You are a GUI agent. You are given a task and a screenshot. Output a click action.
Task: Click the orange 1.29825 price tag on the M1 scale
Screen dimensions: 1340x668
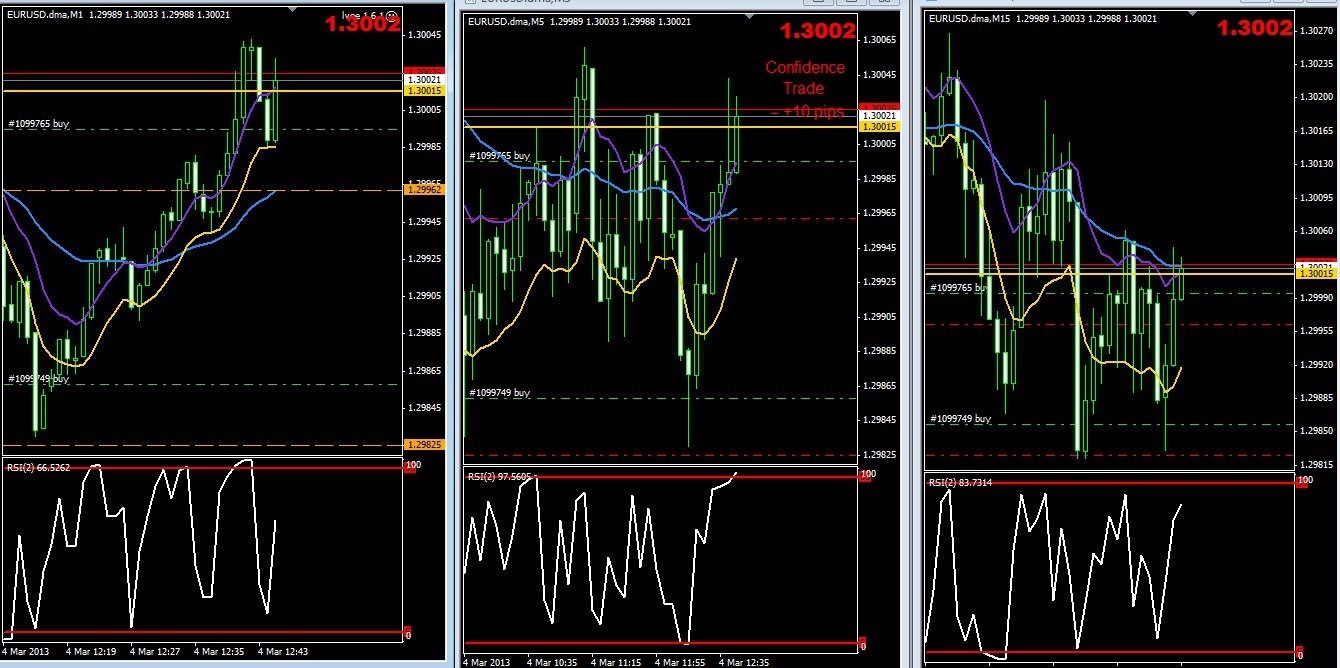[x=423, y=444]
